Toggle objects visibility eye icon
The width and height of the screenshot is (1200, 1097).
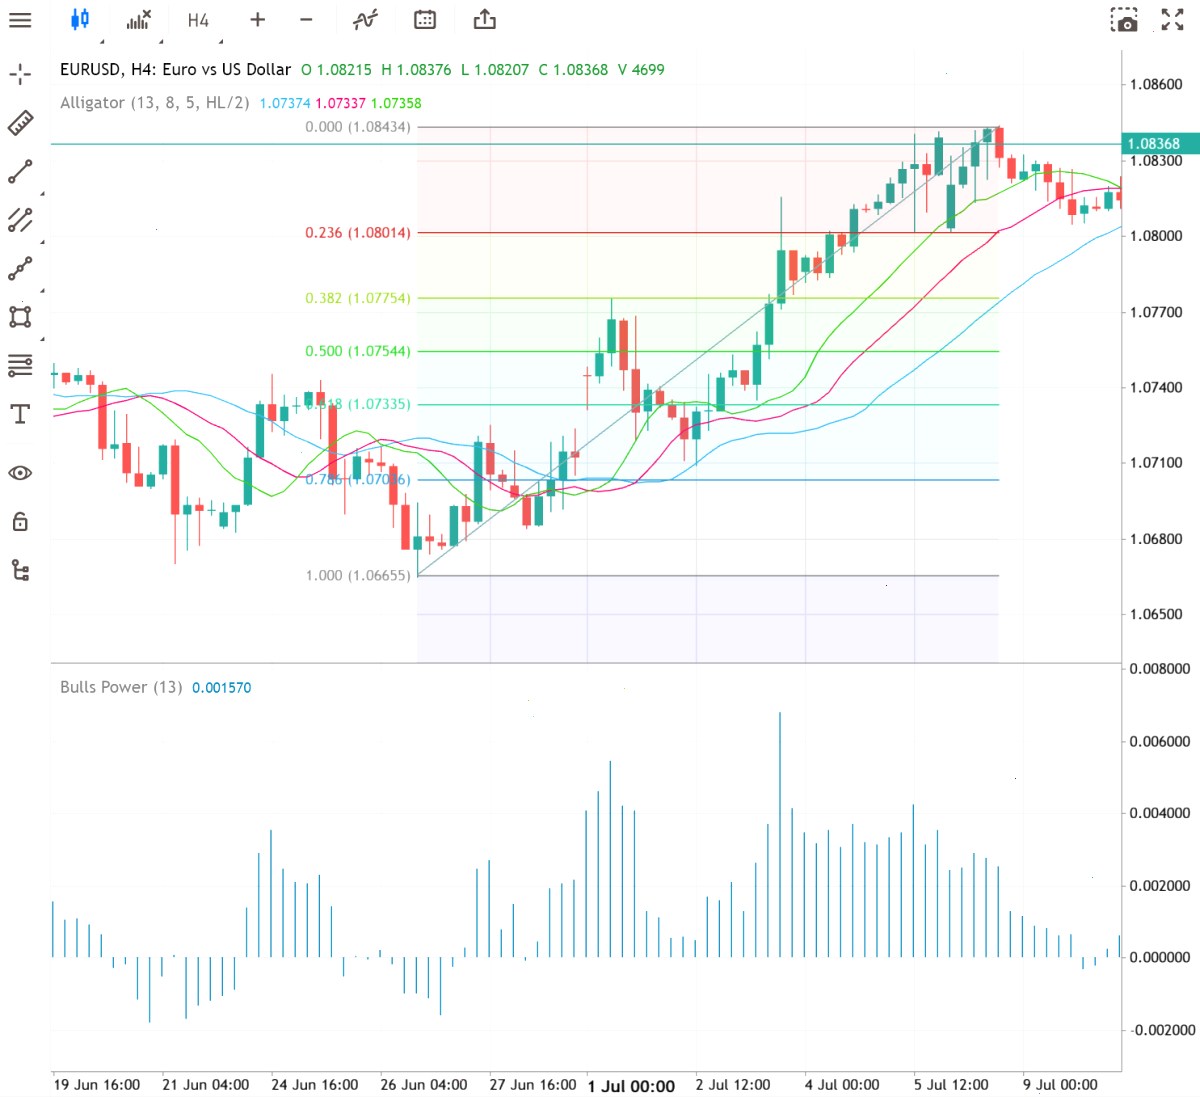click(x=20, y=473)
